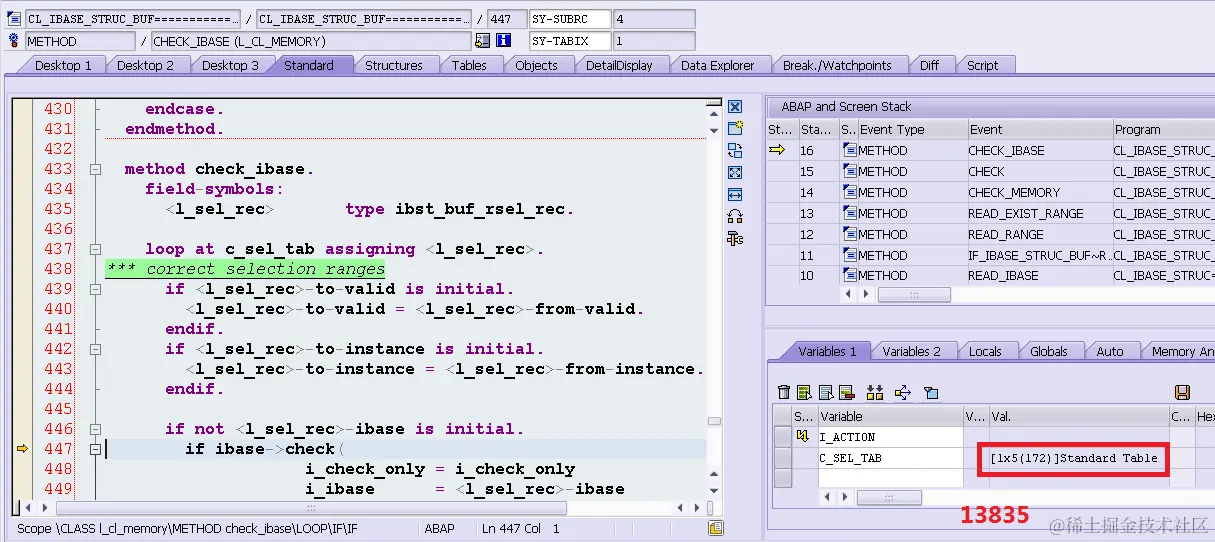Click the second list icon in Variables toolbar
The height and width of the screenshot is (542, 1215).
[825, 392]
